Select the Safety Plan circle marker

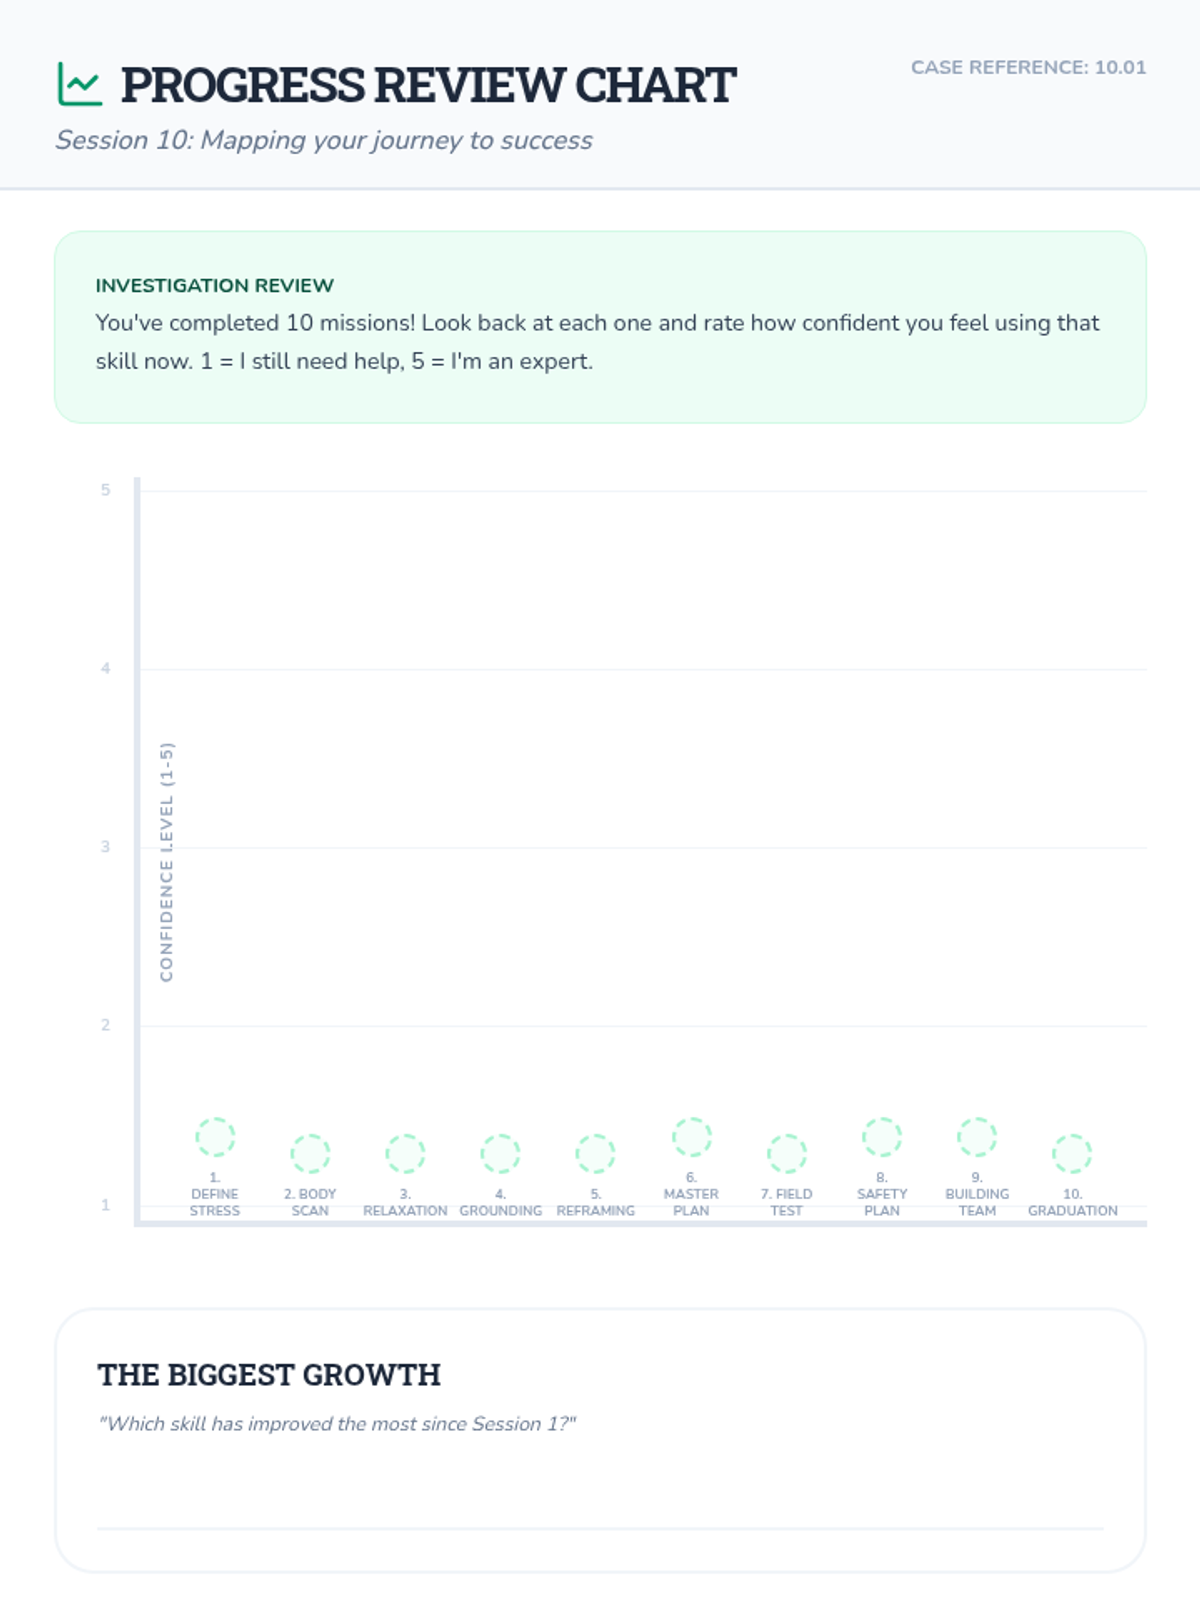881,1137
